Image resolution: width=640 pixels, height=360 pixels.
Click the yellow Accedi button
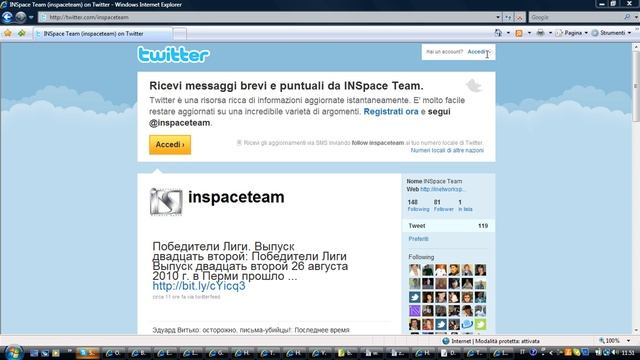[x=170, y=145]
